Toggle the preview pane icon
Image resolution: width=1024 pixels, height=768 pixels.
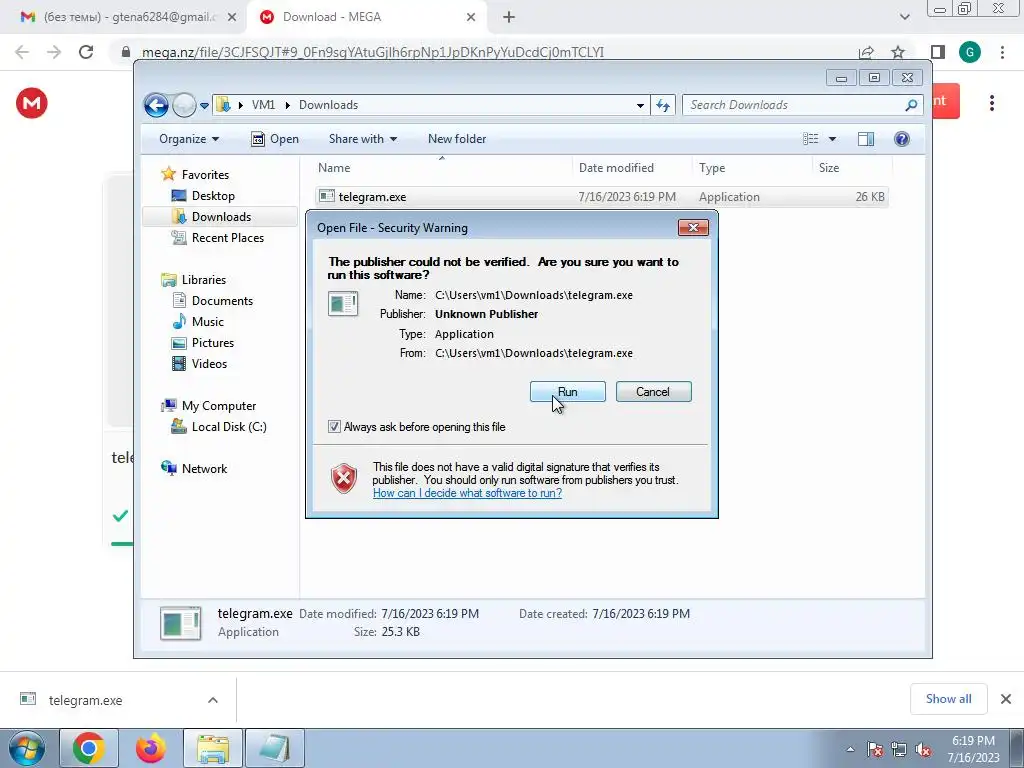pos(866,139)
